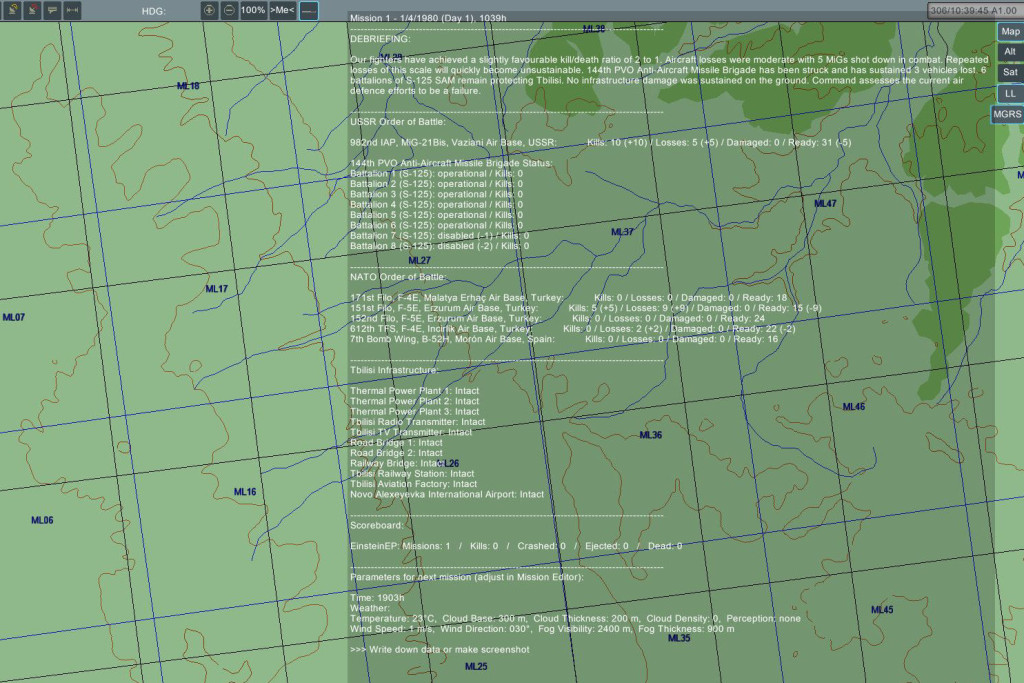
Task: Click the '7th Bomb Wing, B-52H, Morón' row
Action: [564, 339]
